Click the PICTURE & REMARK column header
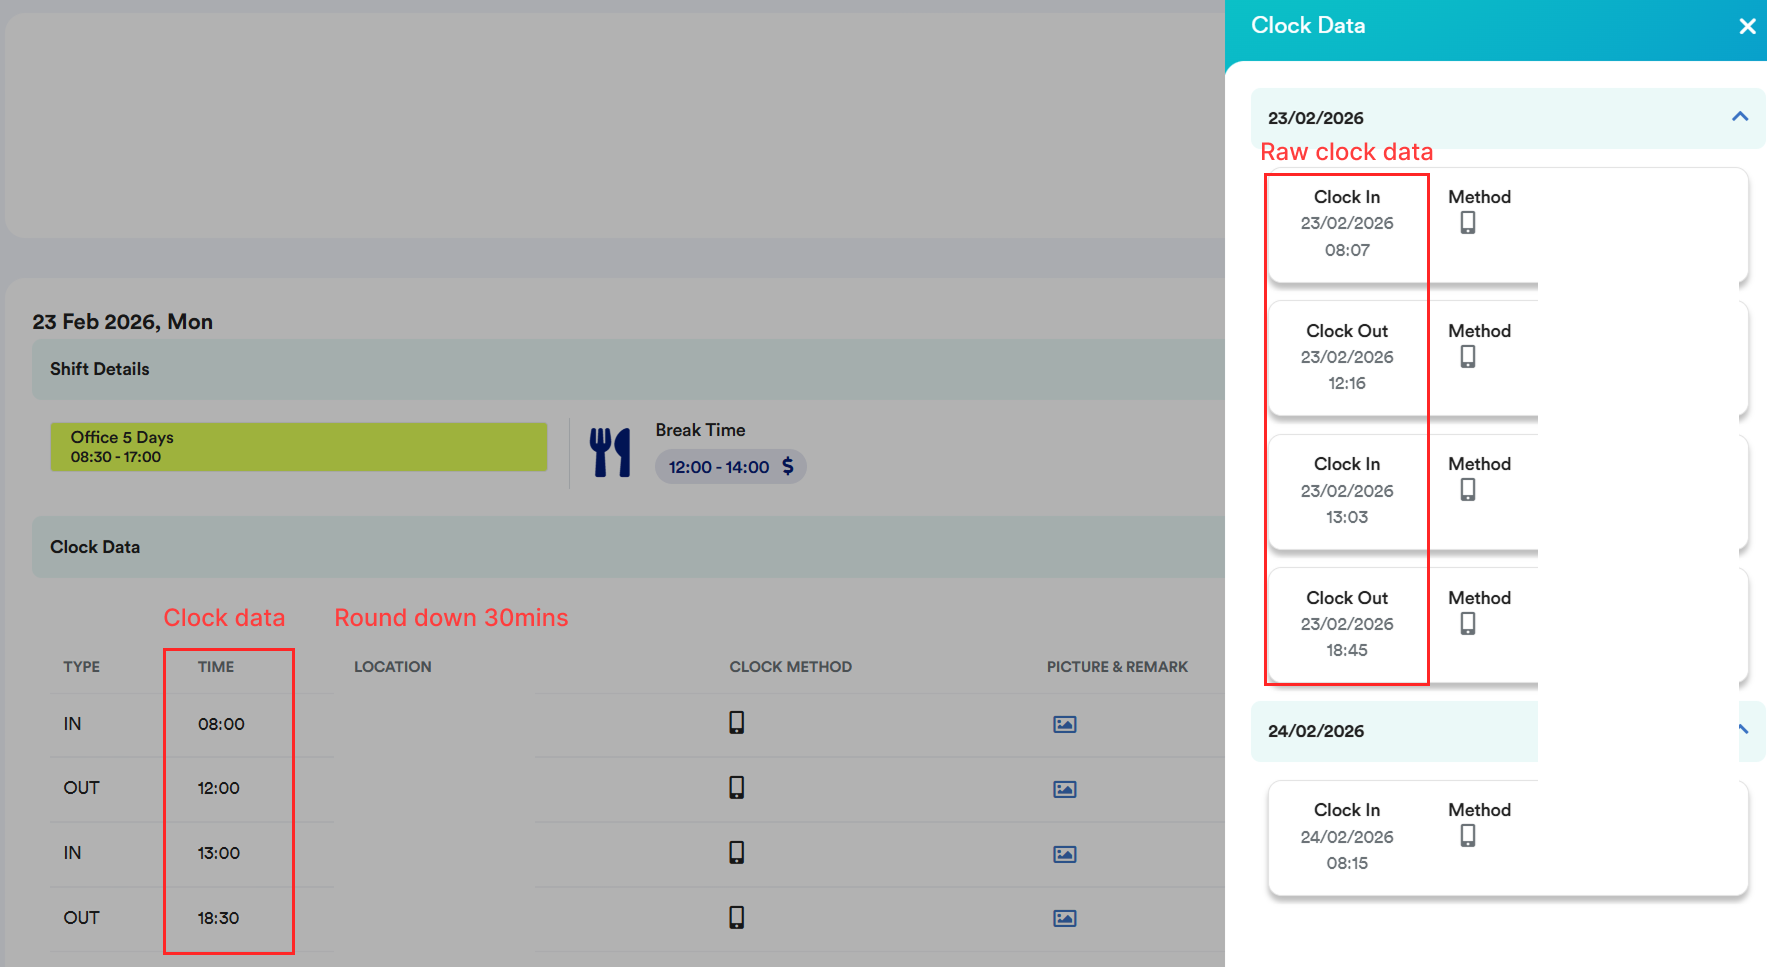Viewport: 1767px width, 967px height. 1118,667
